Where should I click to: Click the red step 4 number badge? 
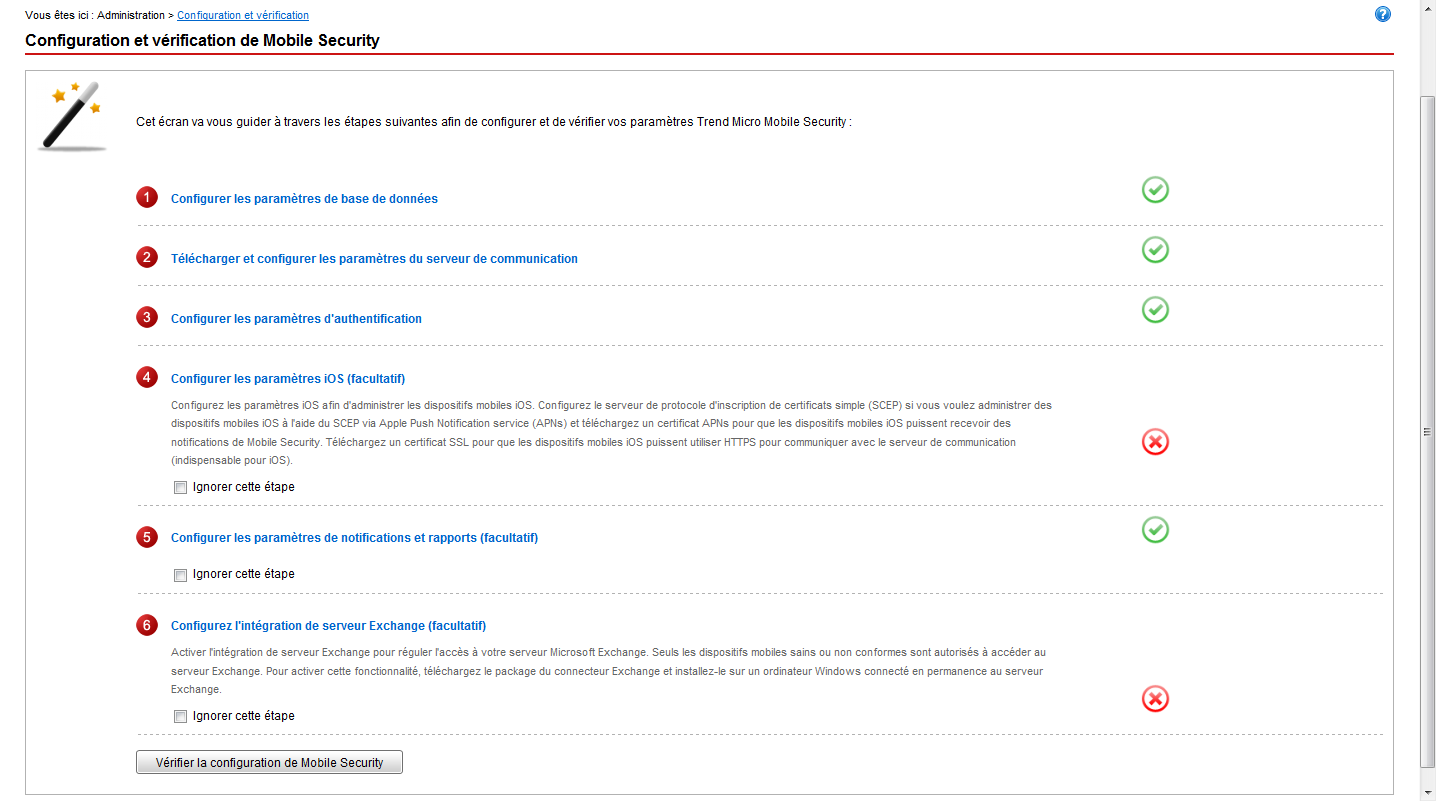[147, 378]
